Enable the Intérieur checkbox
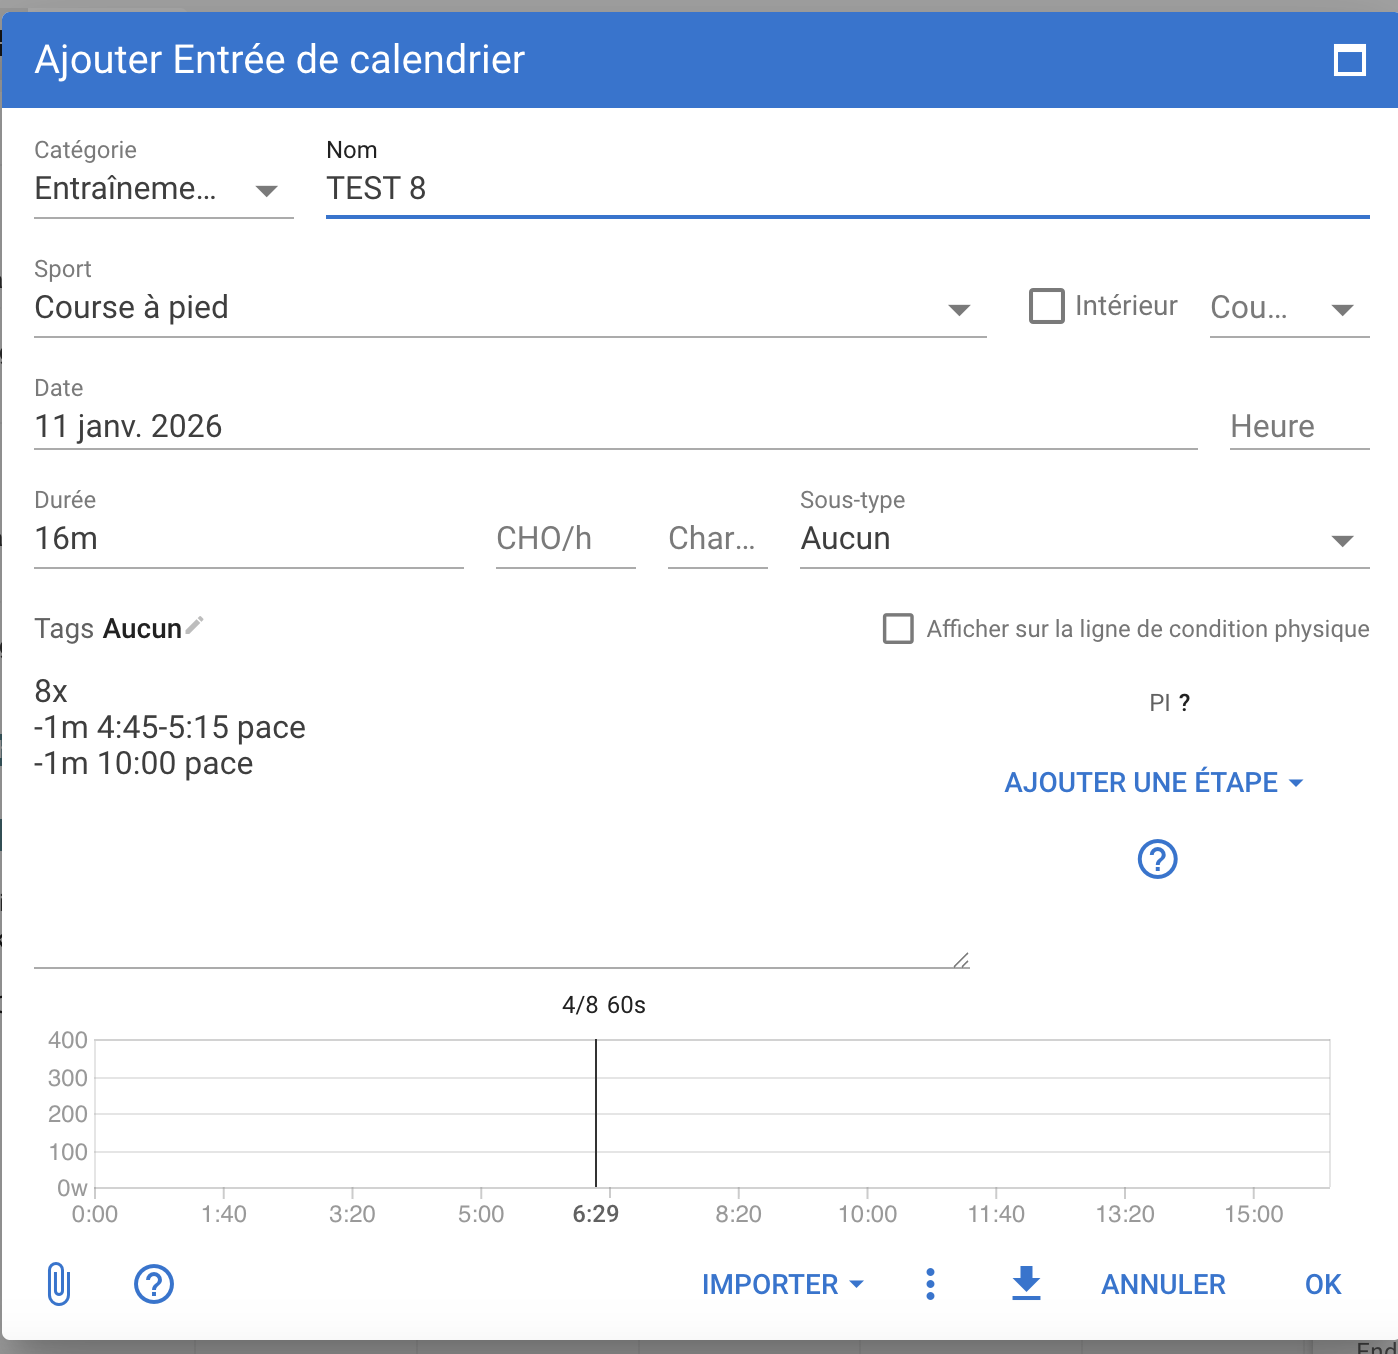 tap(1047, 306)
